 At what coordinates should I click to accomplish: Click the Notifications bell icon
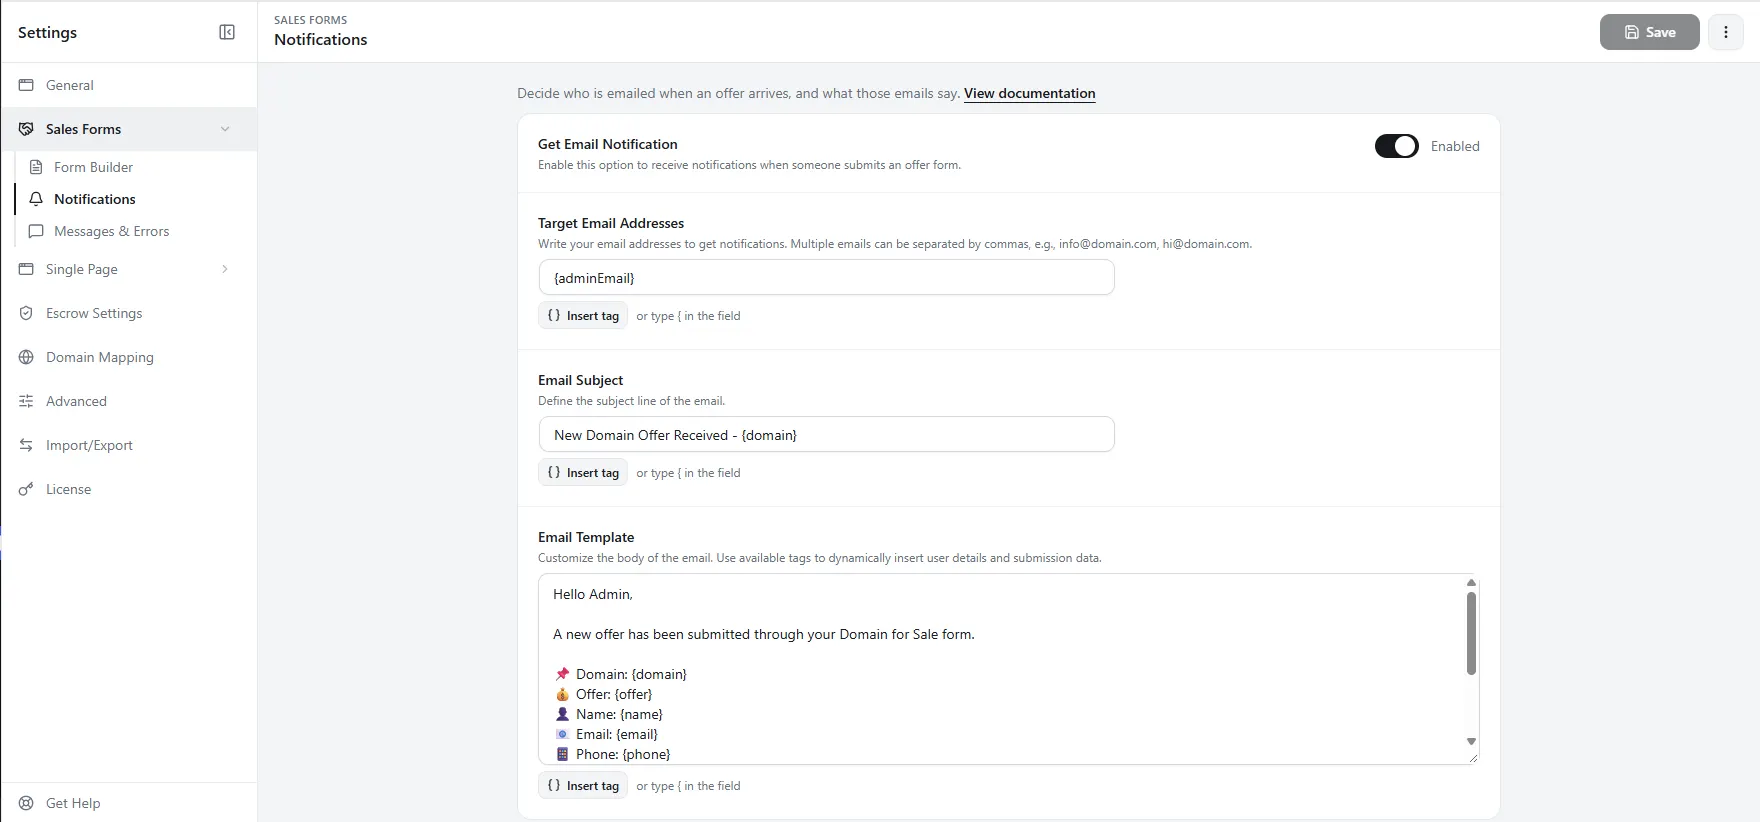tap(36, 199)
